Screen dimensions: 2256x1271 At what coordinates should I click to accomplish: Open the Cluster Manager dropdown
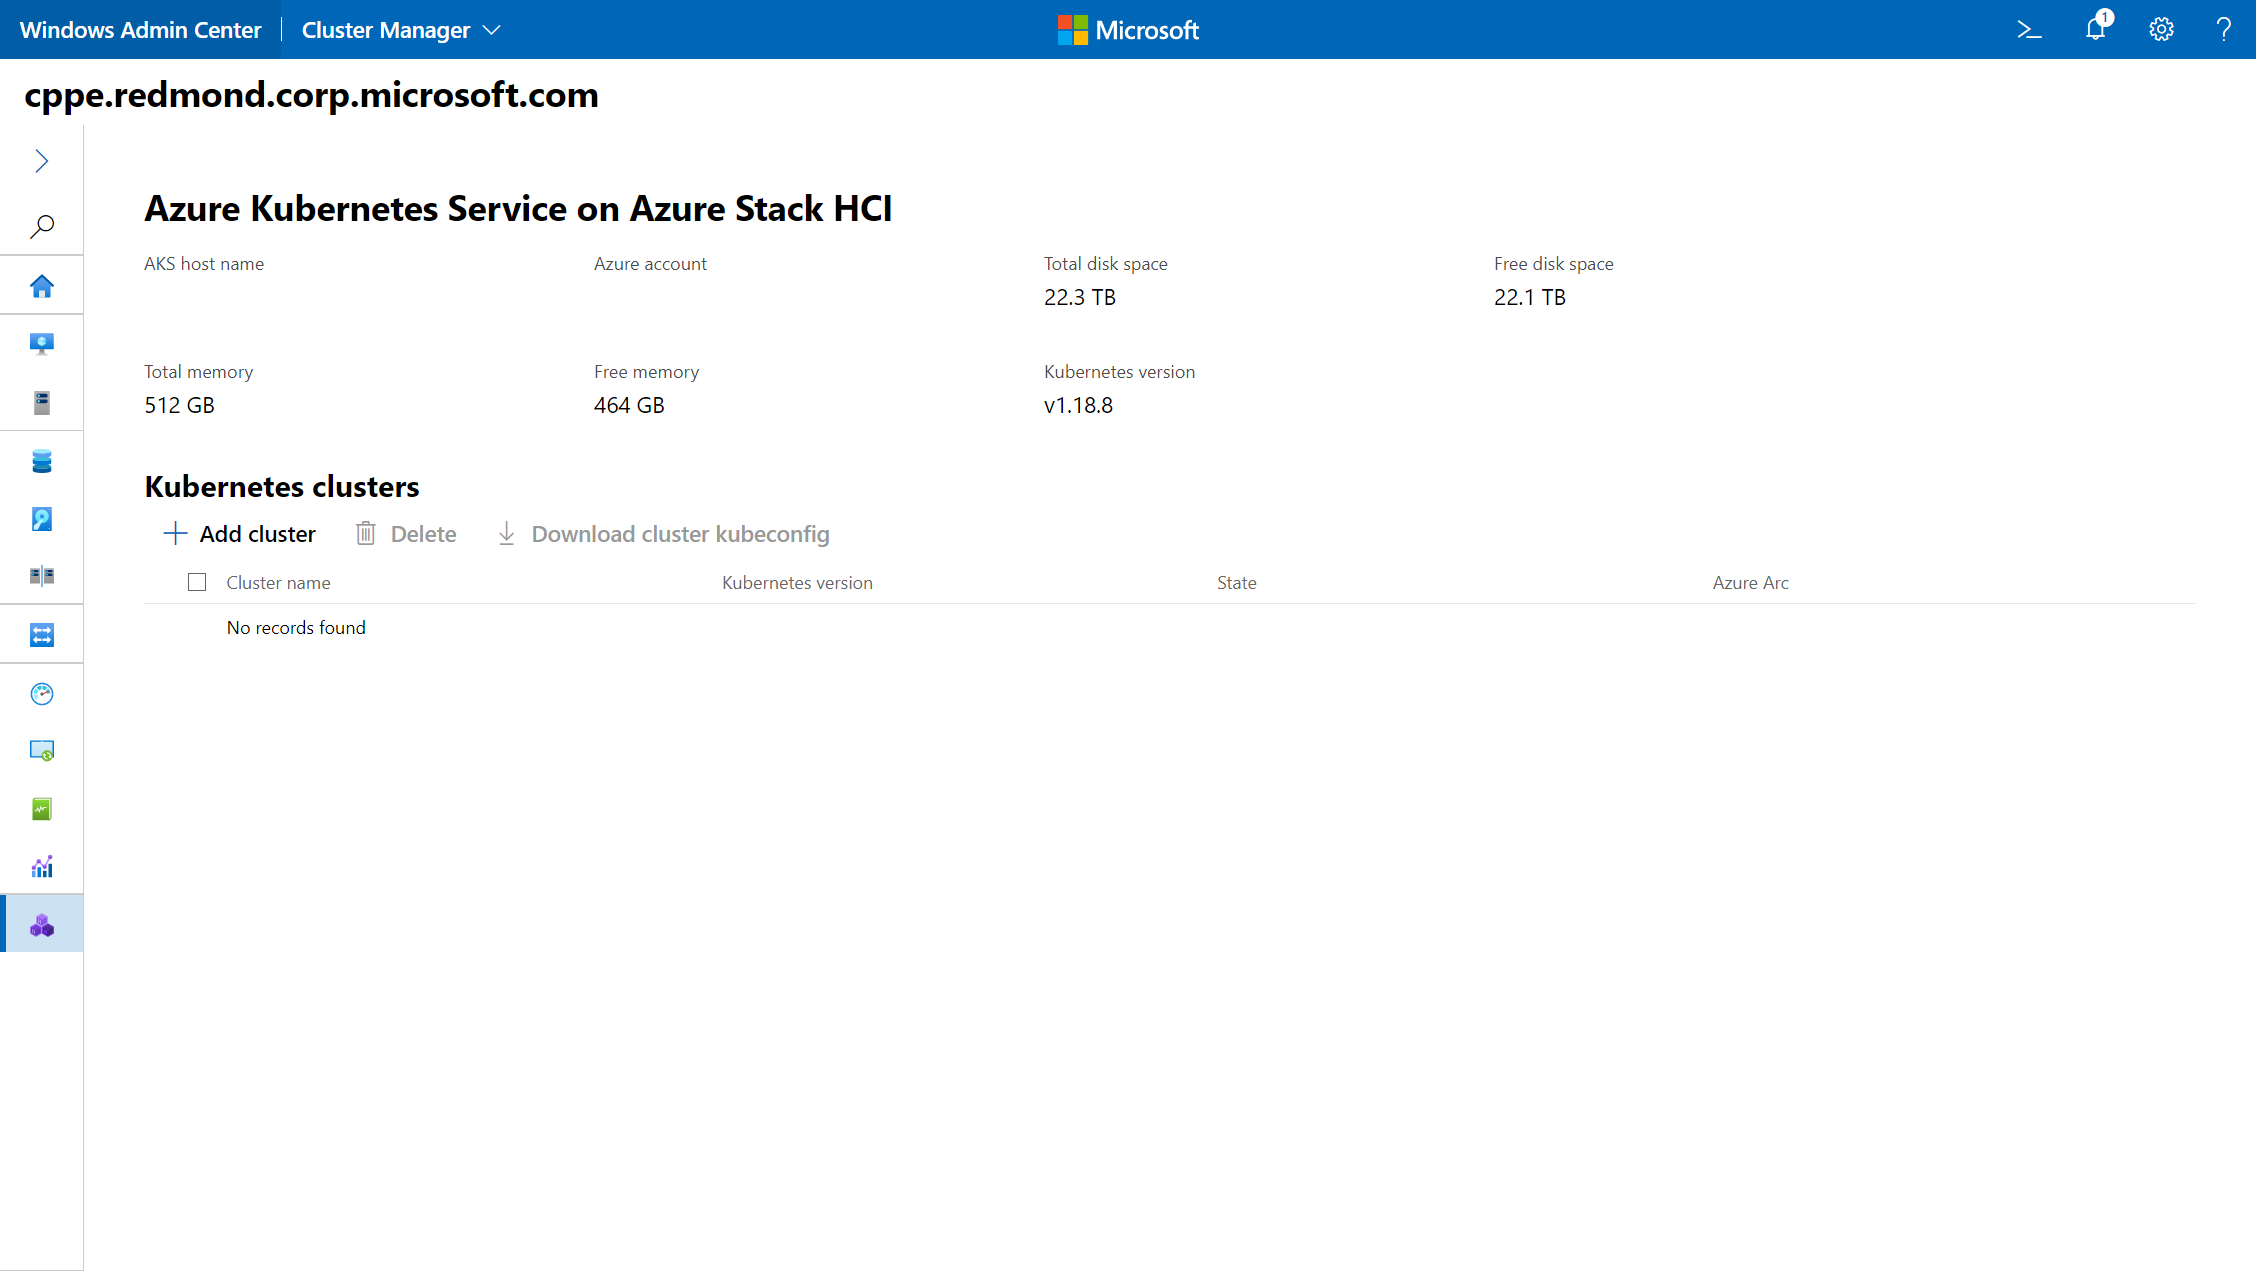click(x=401, y=30)
